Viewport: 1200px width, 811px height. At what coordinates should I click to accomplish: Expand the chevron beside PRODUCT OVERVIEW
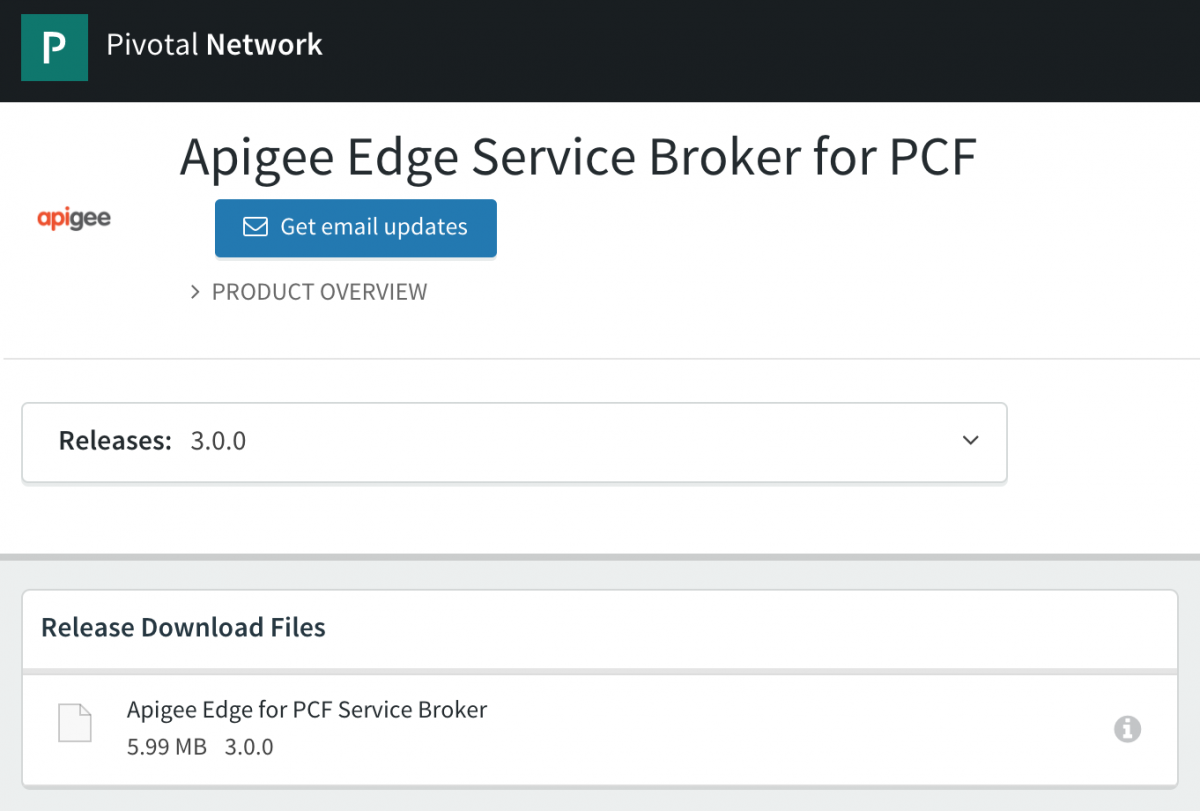(x=196, y=292)
